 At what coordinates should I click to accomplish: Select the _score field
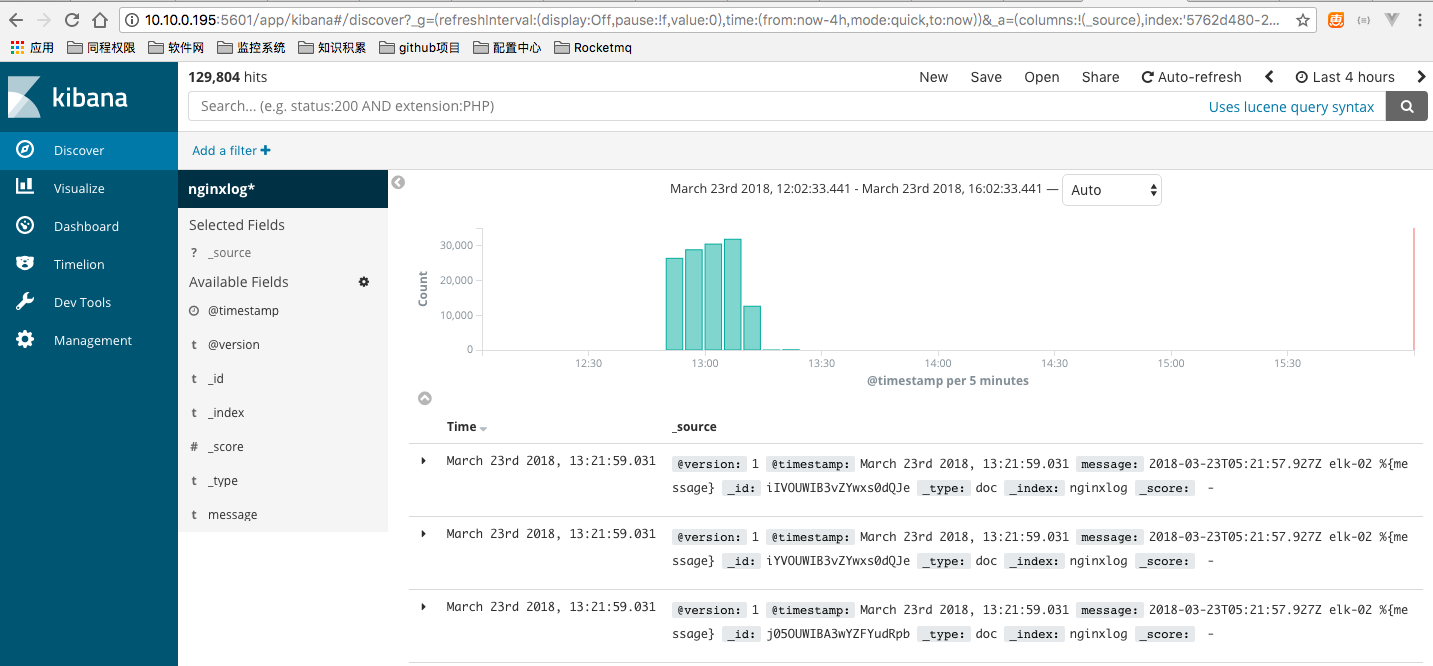click(x=225, y=447)
